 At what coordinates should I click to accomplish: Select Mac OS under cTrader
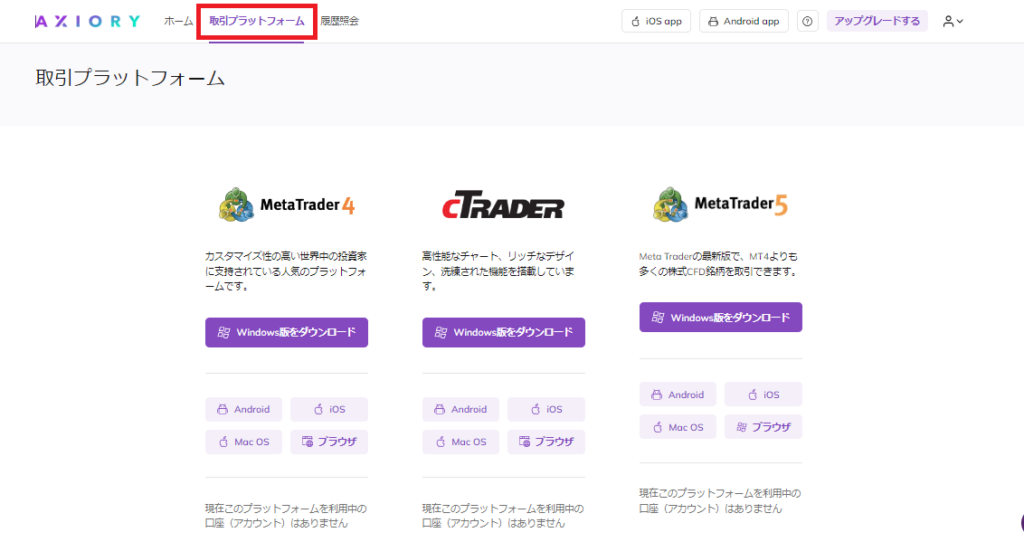(x=460, y=442)
